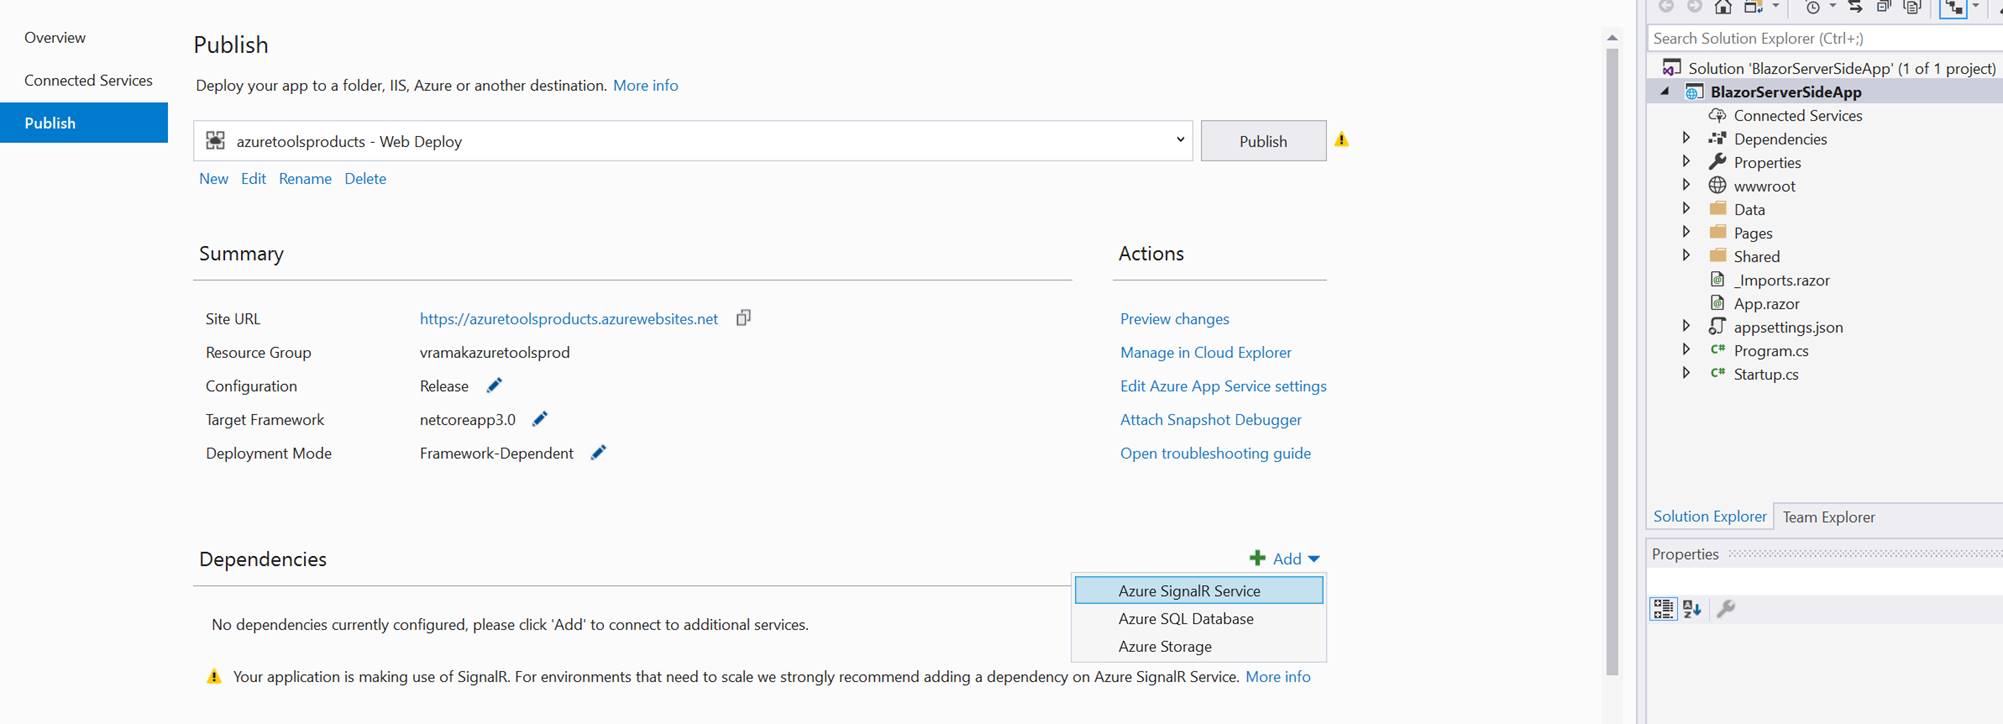
Task: Click Rename profile link
Action: [x=305, y=178]
